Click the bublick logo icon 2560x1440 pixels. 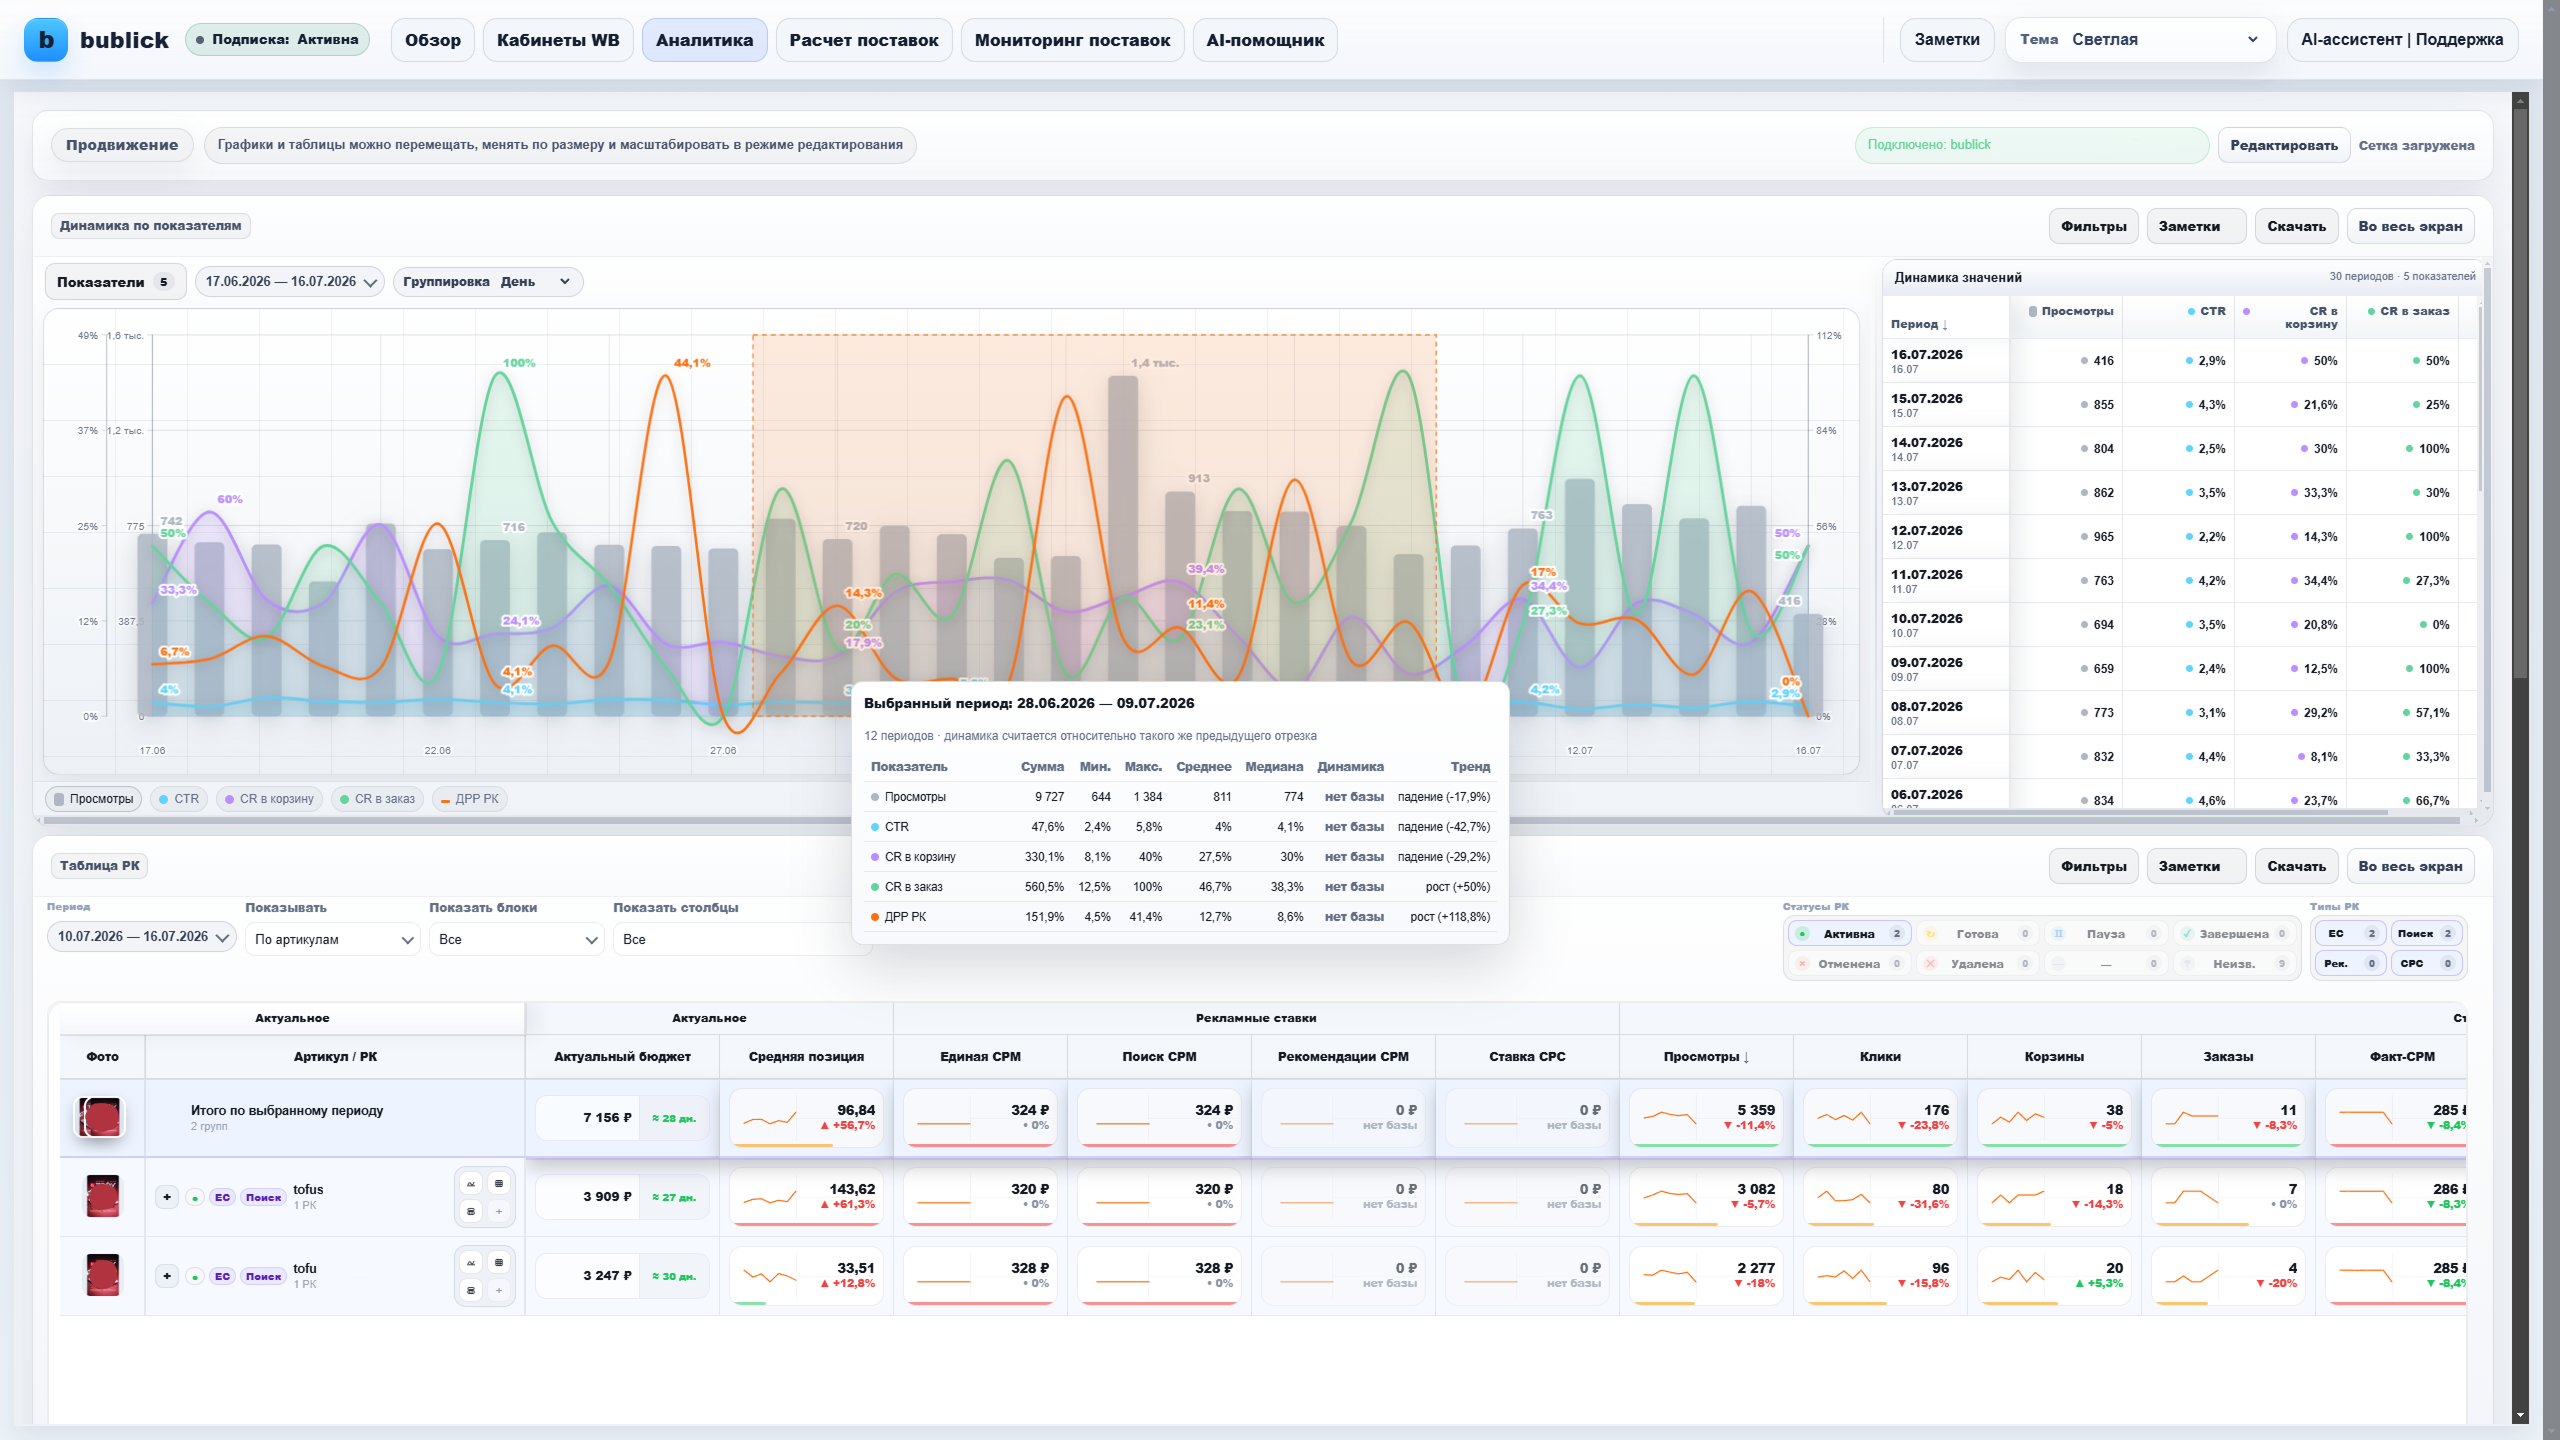coord(45,40)
